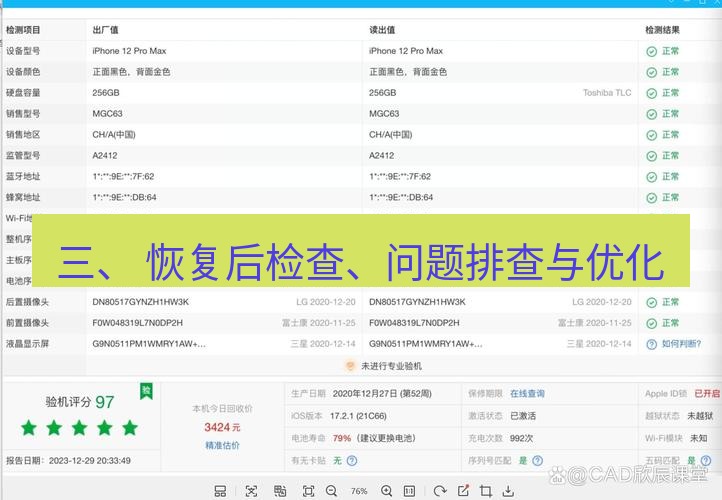Click the 3424 元 recycle price

pos(222,427)
